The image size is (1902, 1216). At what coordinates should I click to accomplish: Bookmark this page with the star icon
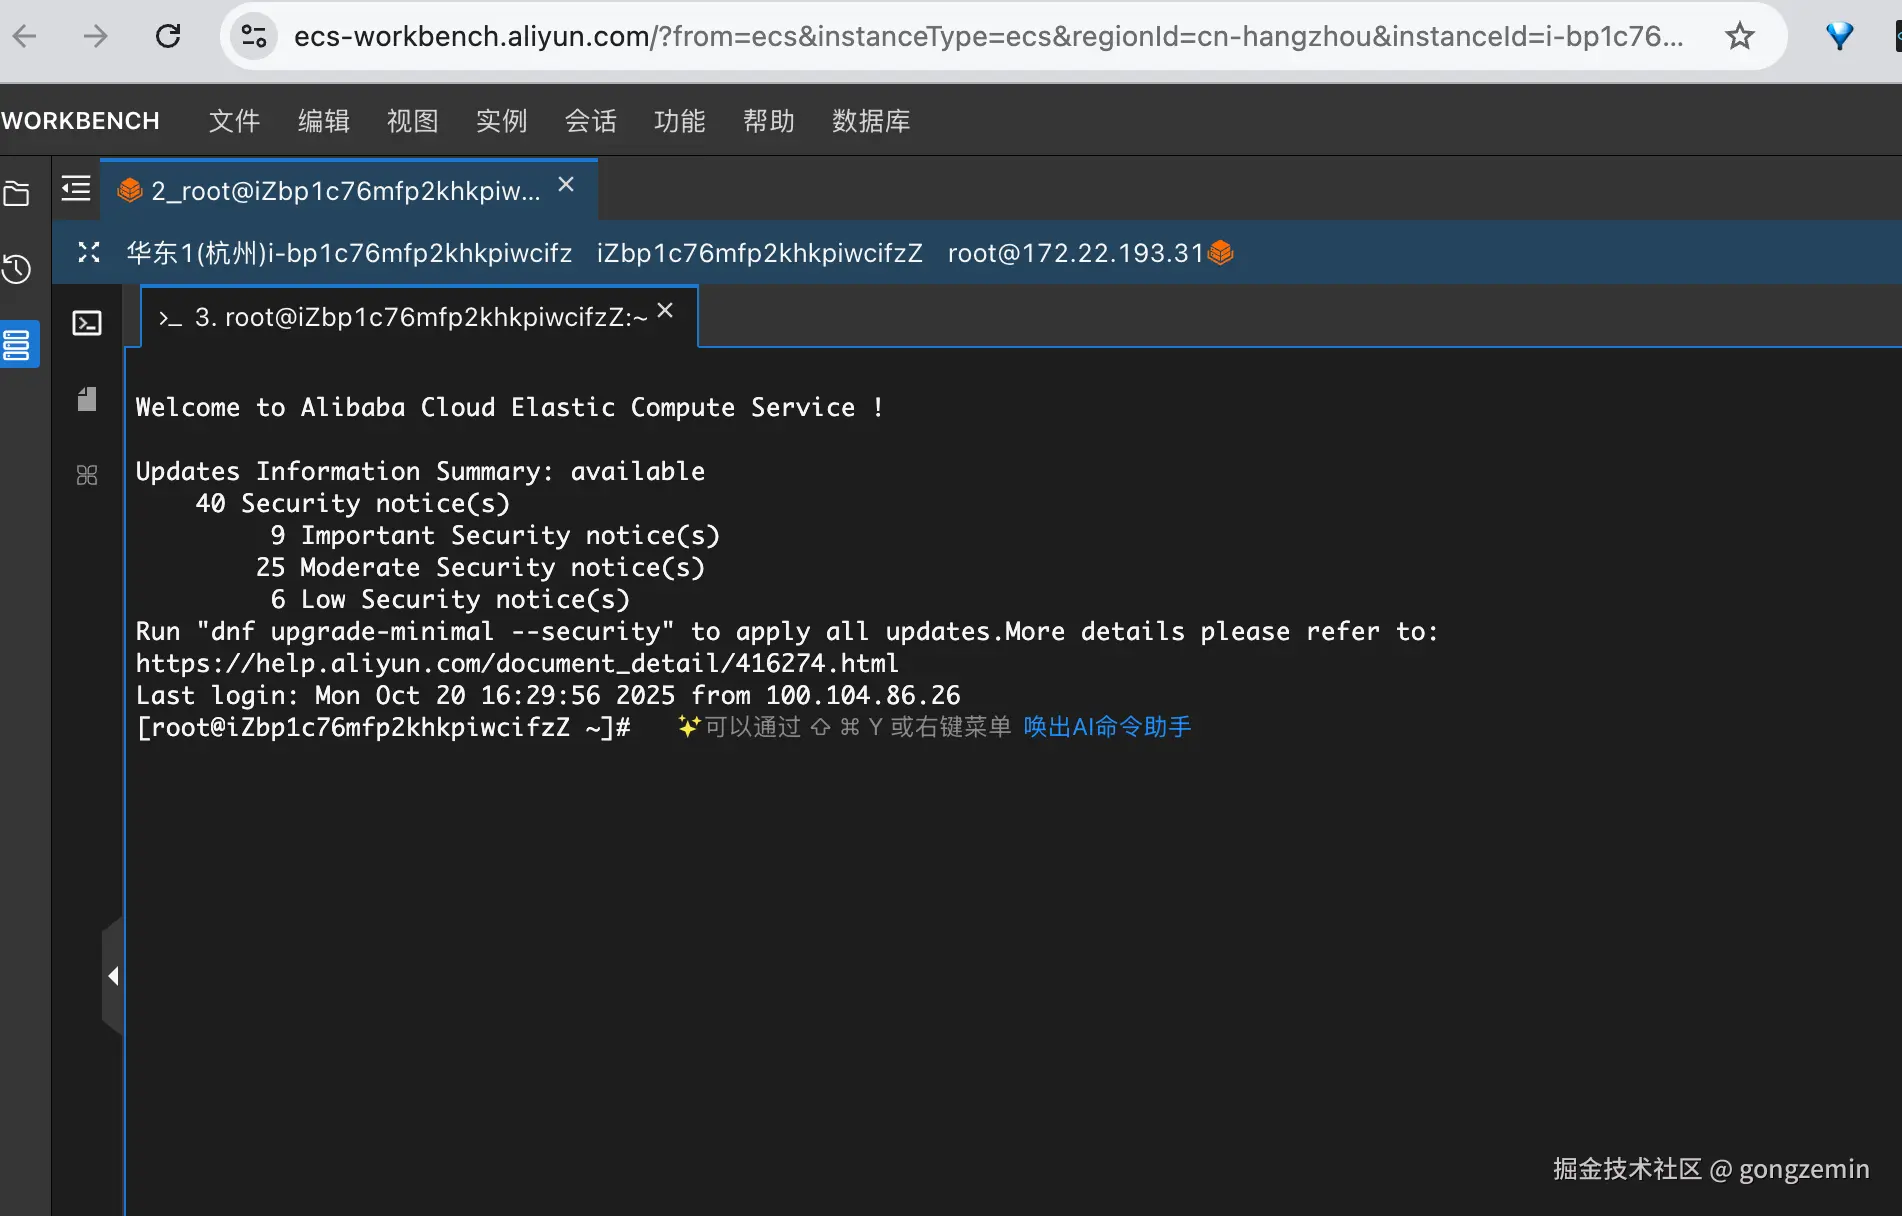[x=1739, y=37]
